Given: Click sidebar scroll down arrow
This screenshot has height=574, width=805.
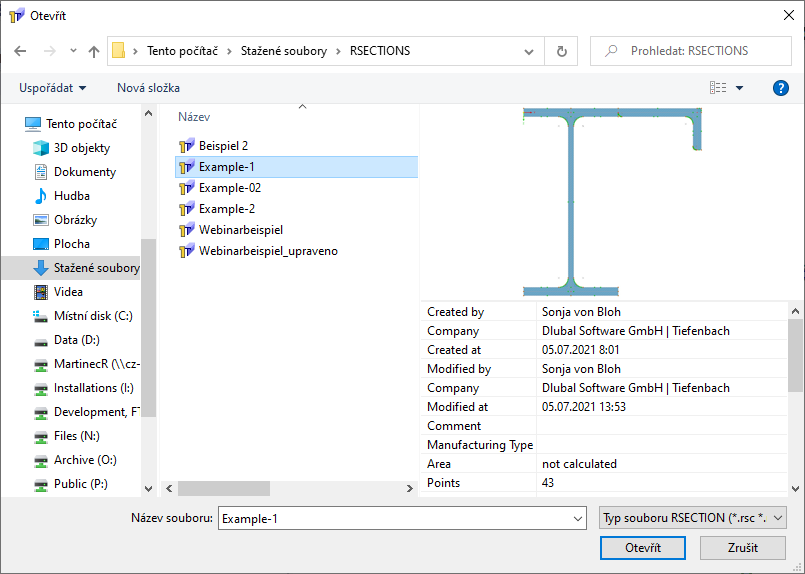Looking at the screenshot, I should click(x=148, y=489).
